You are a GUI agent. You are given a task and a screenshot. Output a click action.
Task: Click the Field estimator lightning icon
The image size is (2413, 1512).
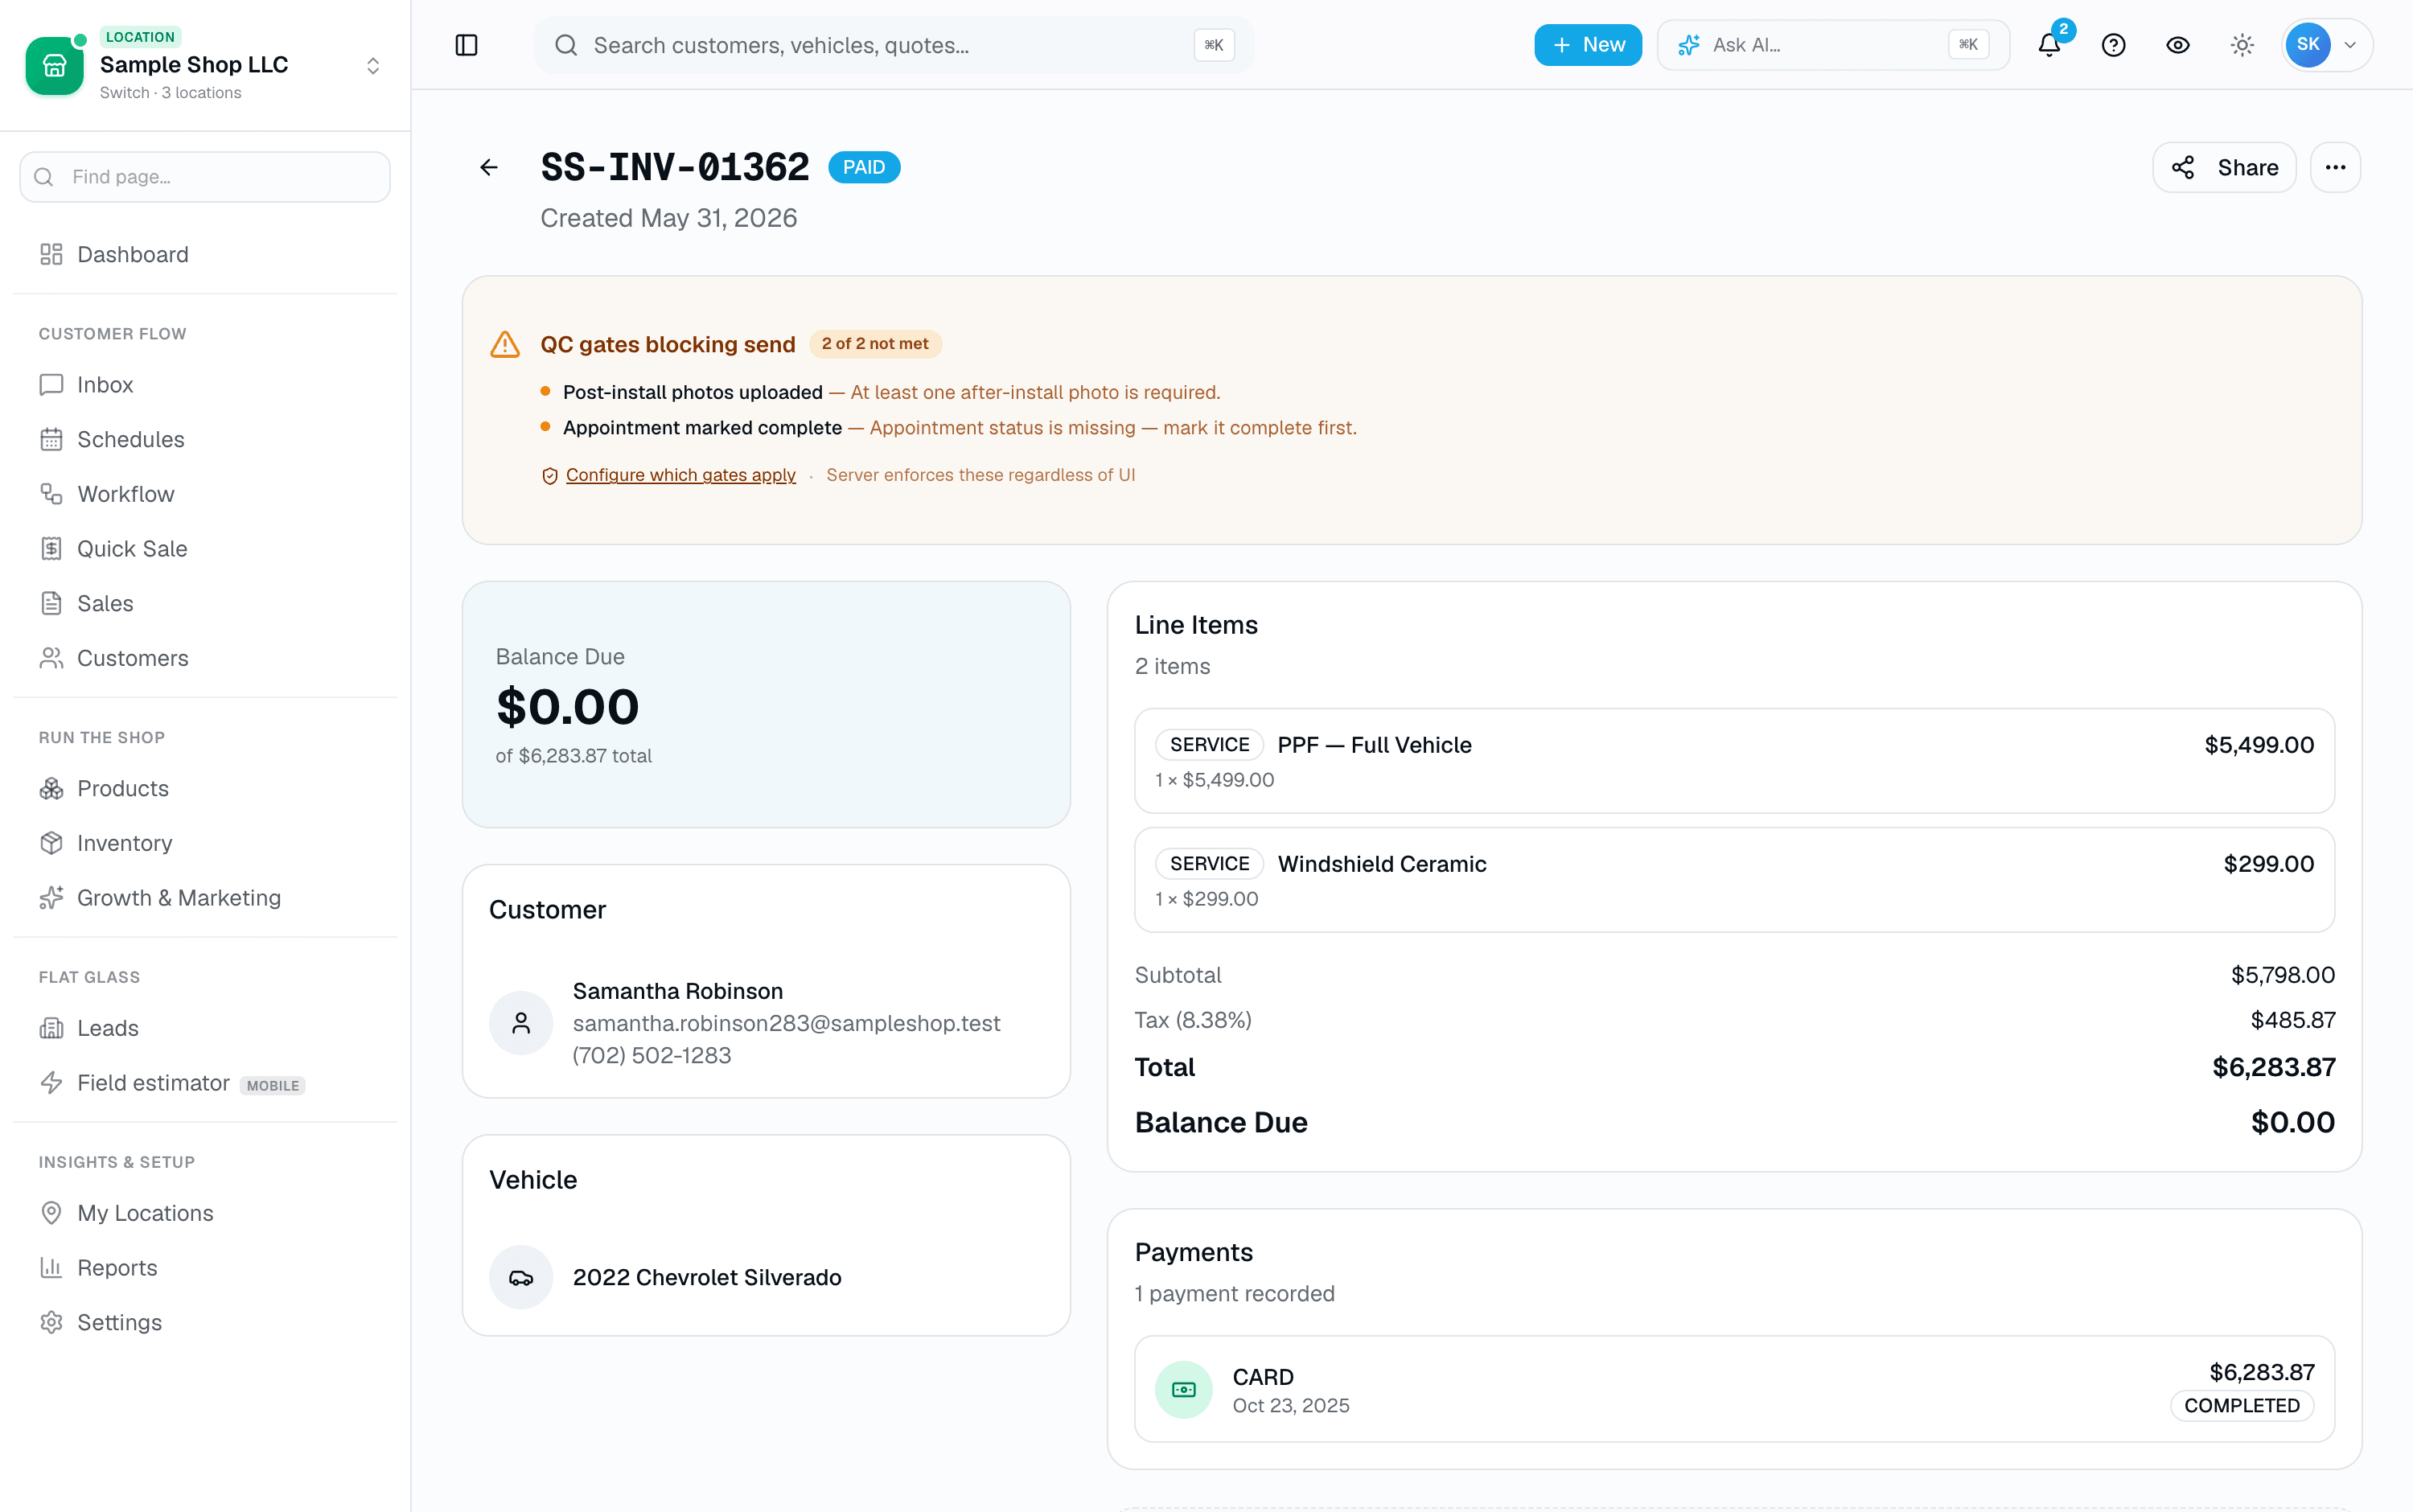tap(51, 1083)
